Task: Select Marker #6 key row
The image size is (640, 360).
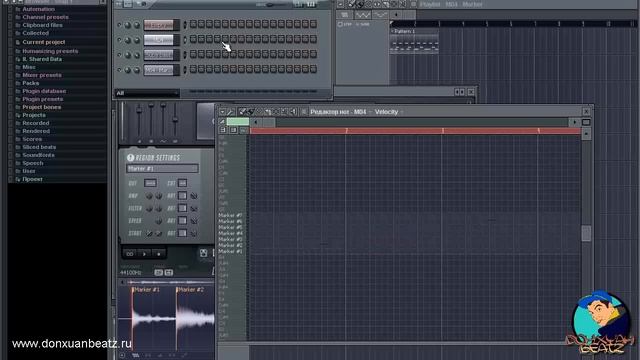Action: (x=230, y=221)
